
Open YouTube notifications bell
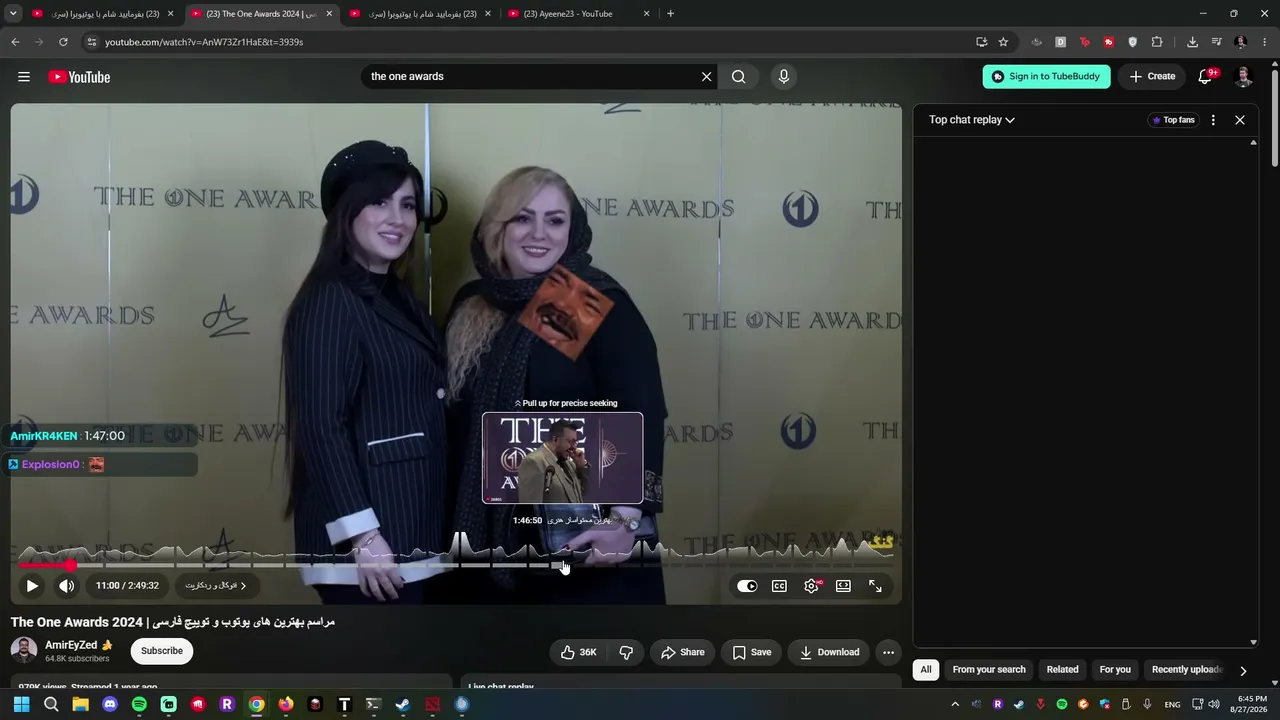pyautogui.click(x=1206, y=76)
